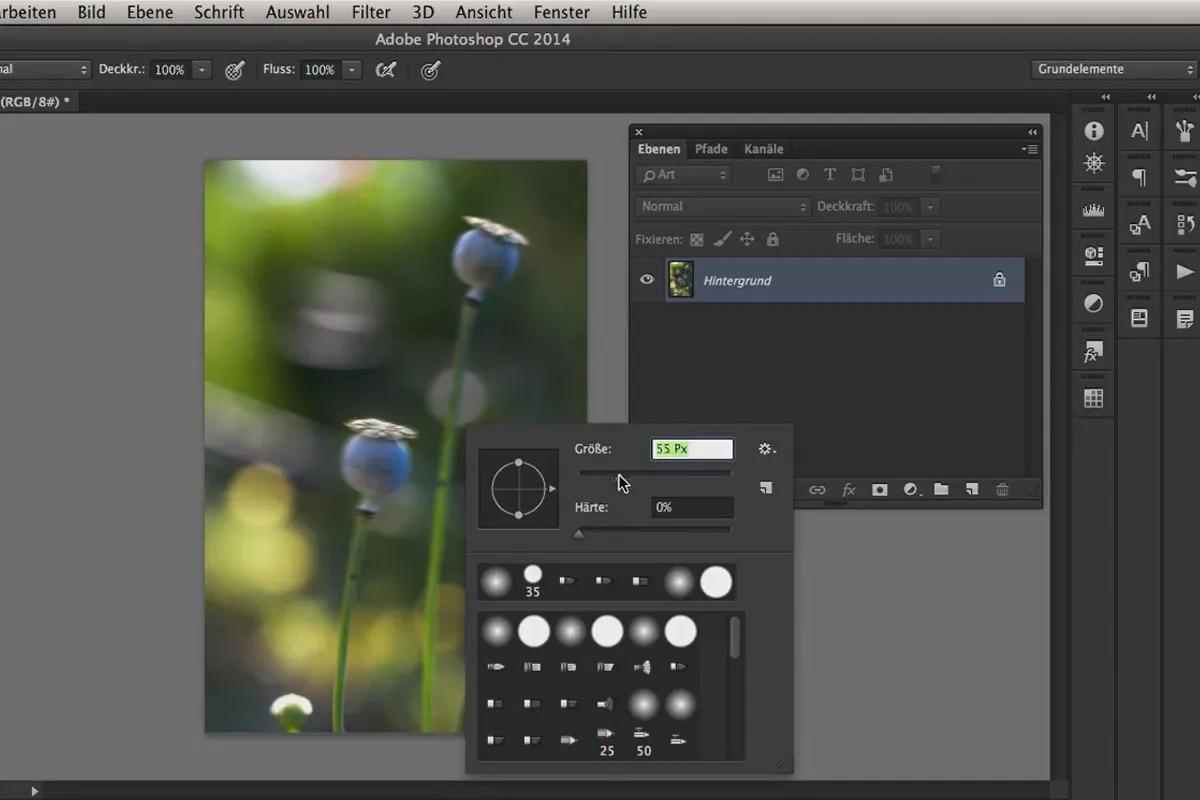Click the delete layer trash icon
Image resolution: width=1200 pixels, height=800 pixels.
click(x=1002, y=490)
